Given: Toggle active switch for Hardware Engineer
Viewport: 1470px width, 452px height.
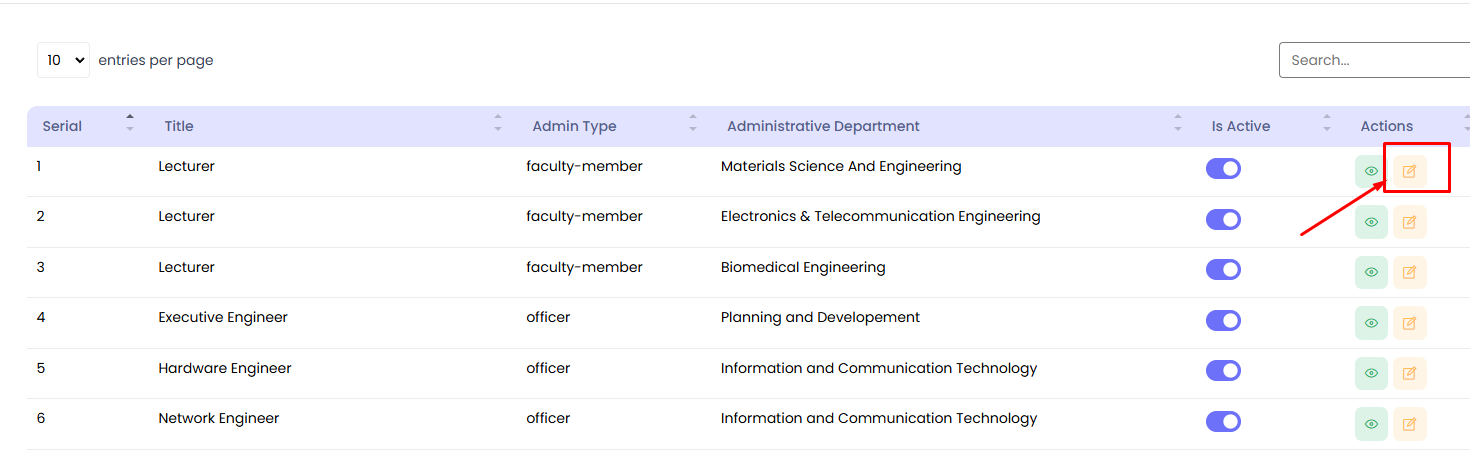Looking at the screenshot, I should 1223,370.
